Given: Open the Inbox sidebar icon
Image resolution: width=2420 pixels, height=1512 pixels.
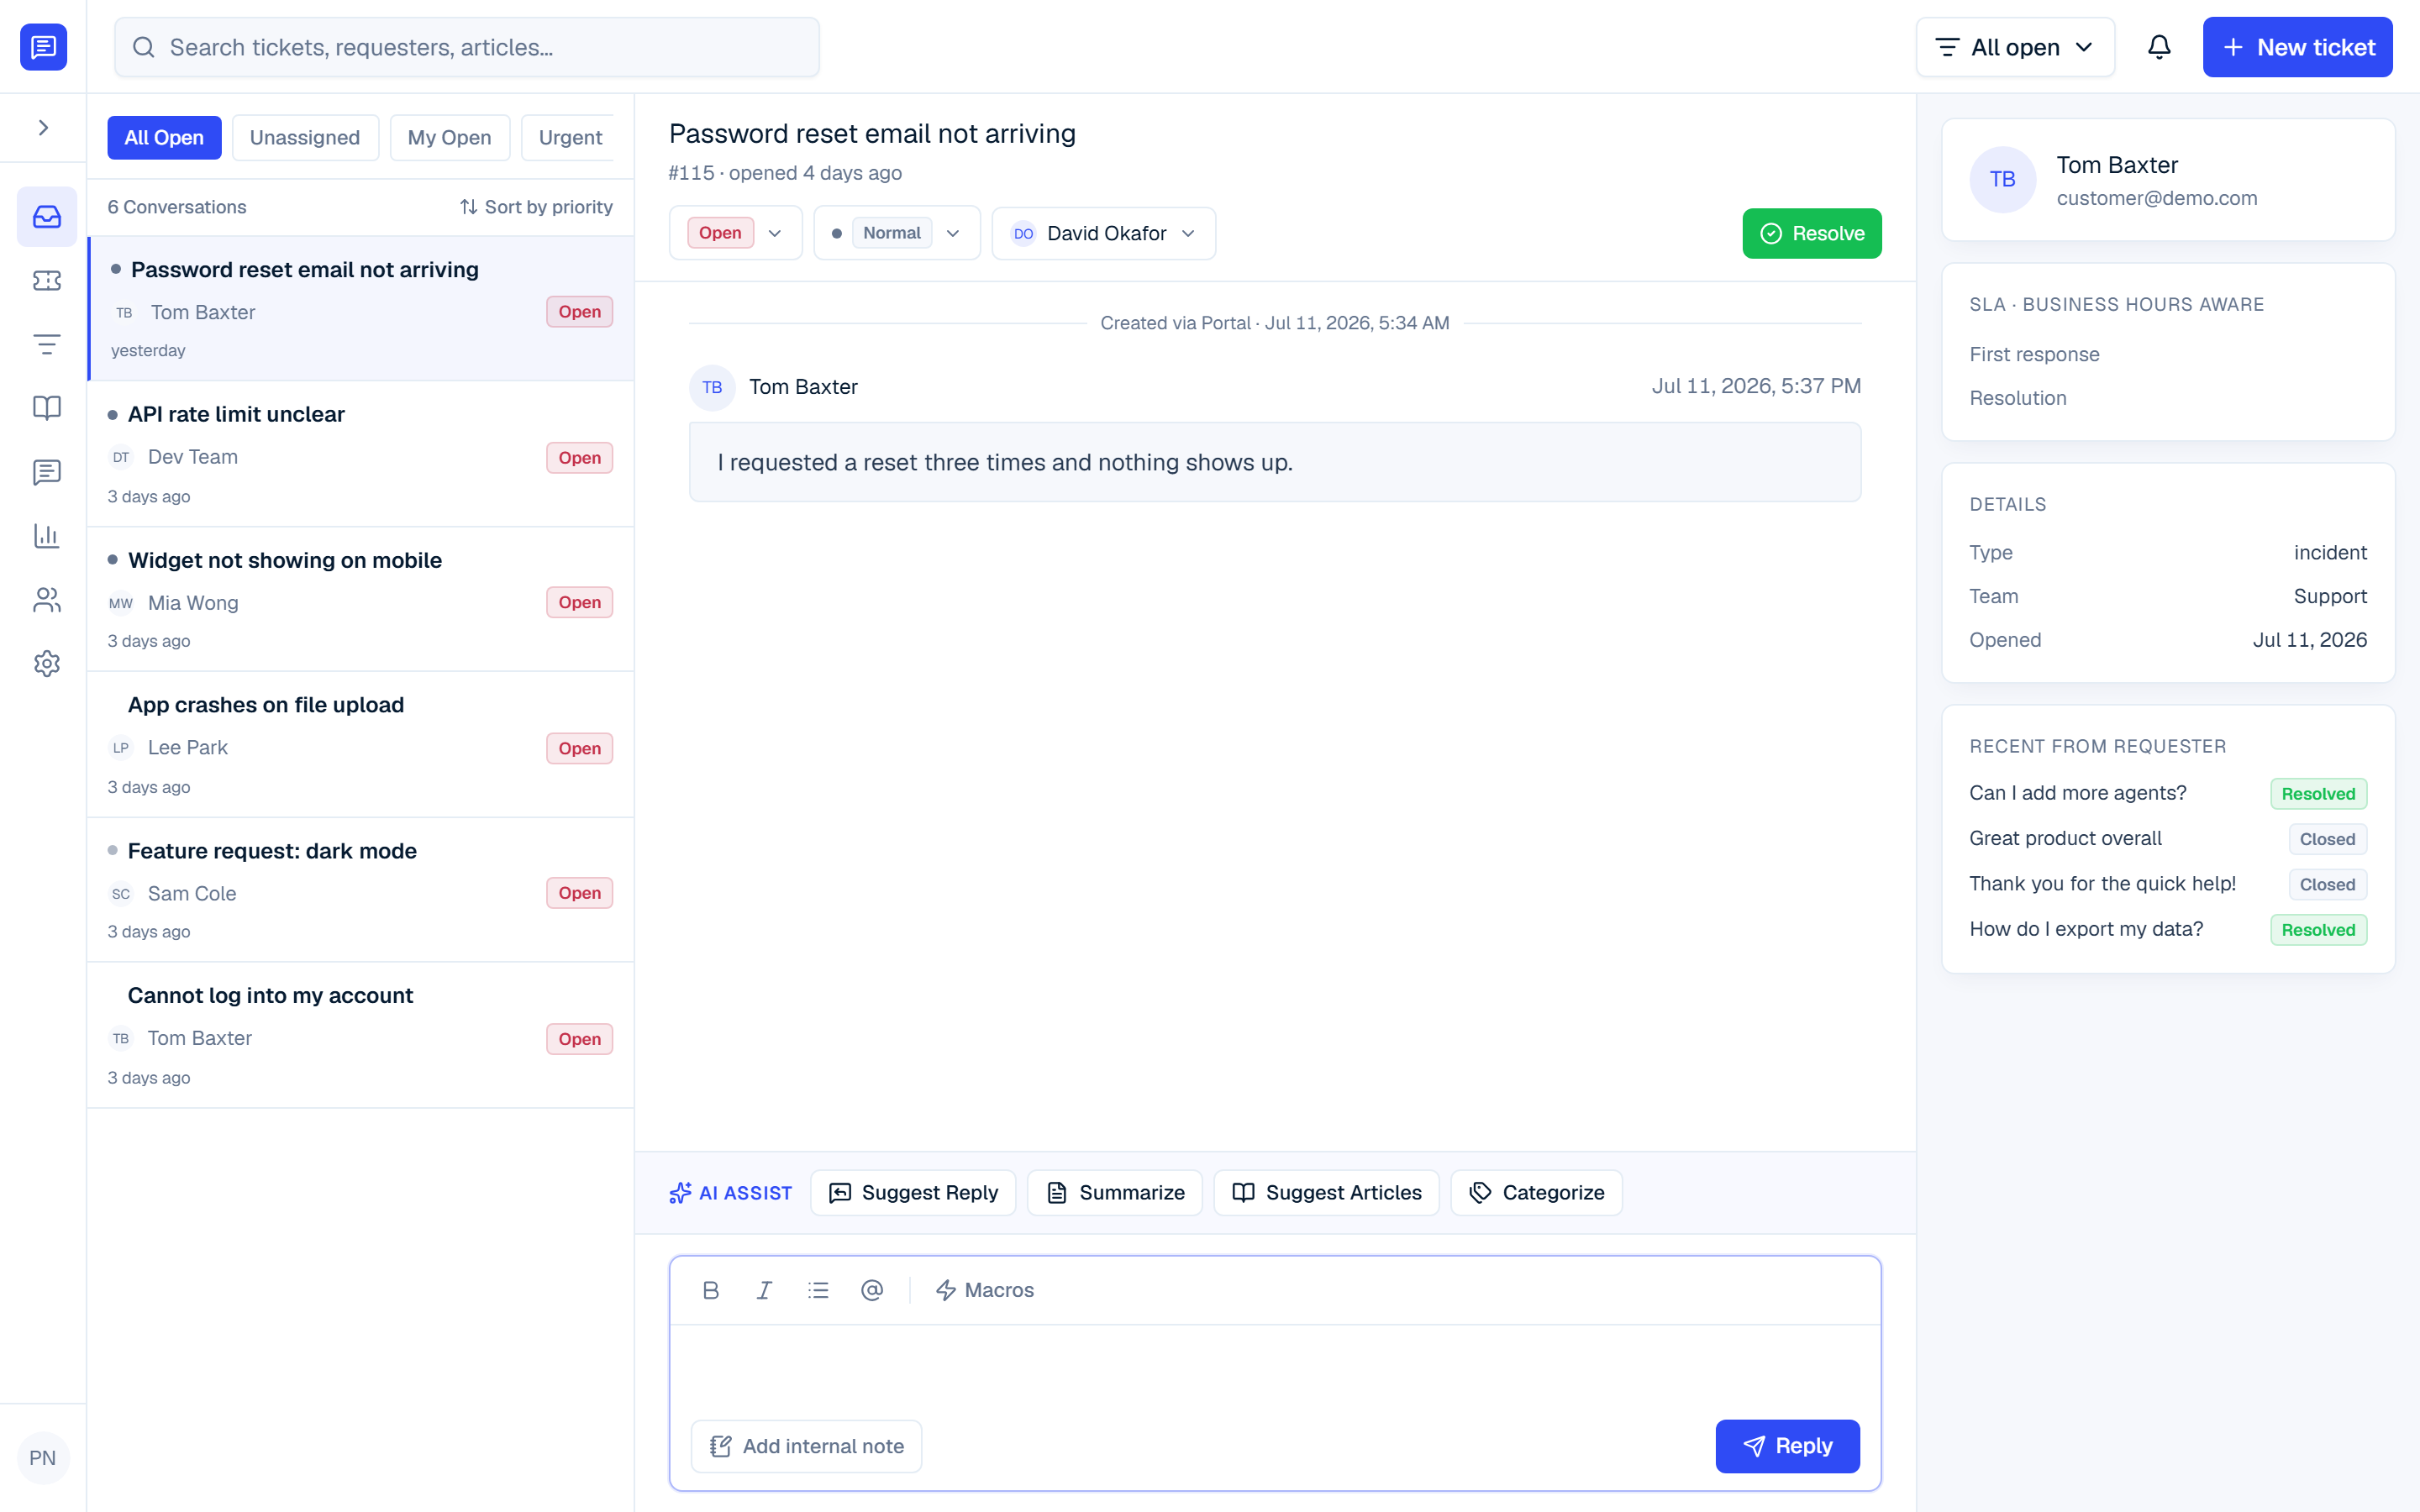Looking at the screenshot, I should (47, 216).
